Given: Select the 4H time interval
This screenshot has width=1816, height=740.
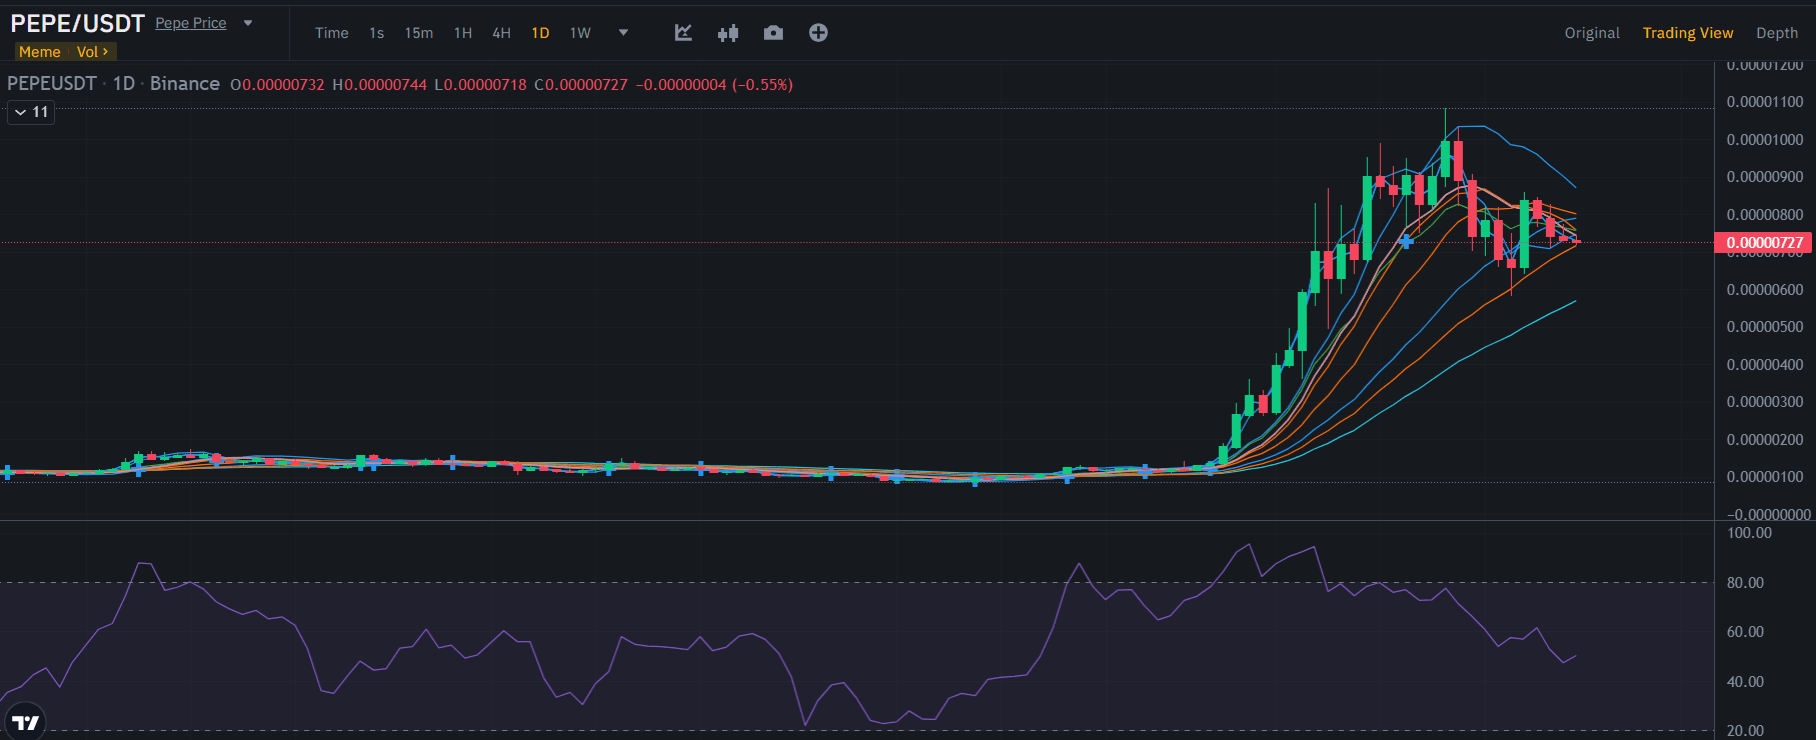Looking at the screenshot, I should pyautogui.click(x=501, y=33).
